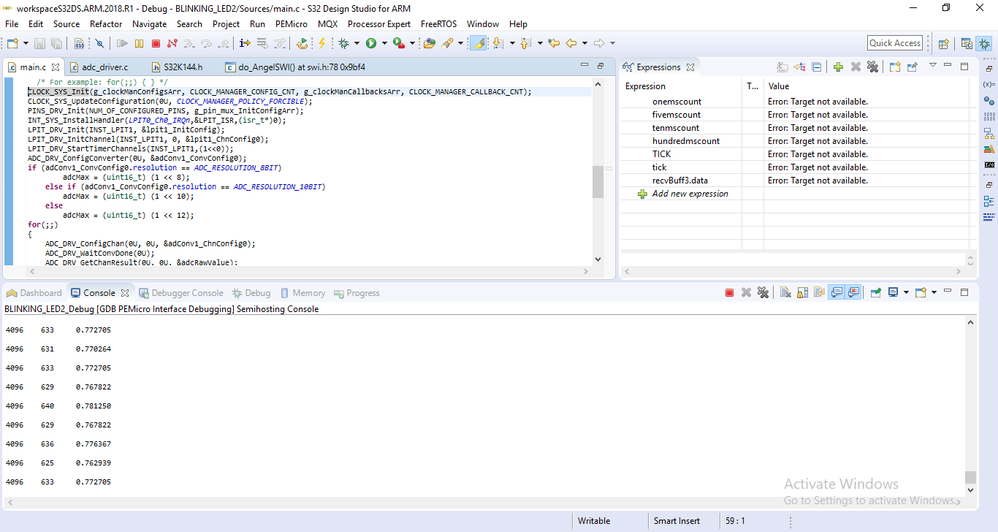The height and width of the screenshot is (532, 998).
Task: Open Run dropdown arrow beside green play
Action: pyautogui.click(x=384, y=43)
